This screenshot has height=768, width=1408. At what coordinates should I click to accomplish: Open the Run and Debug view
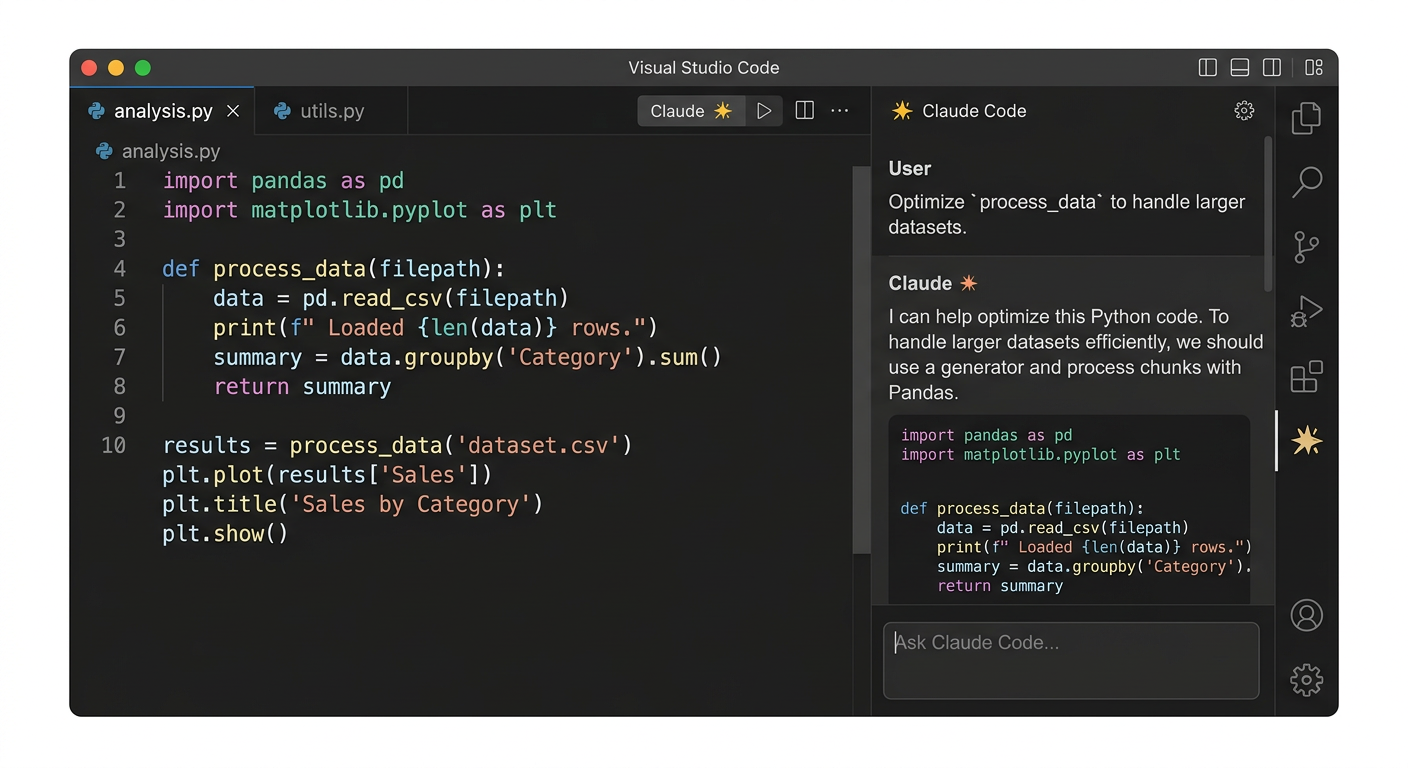click(1306, 311)
